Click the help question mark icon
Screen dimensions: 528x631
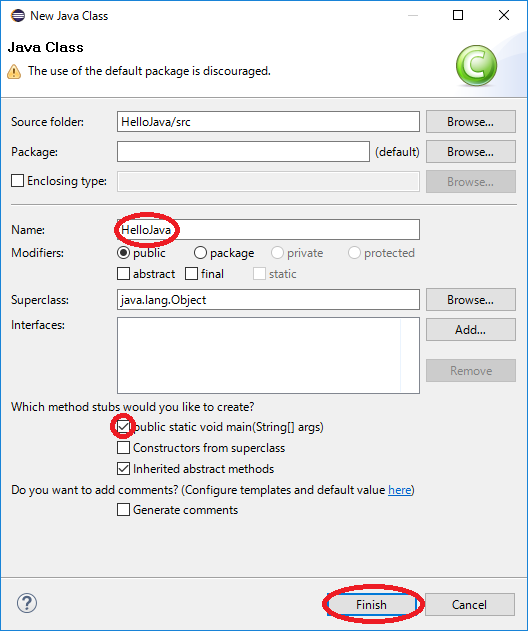click(27, 603)
